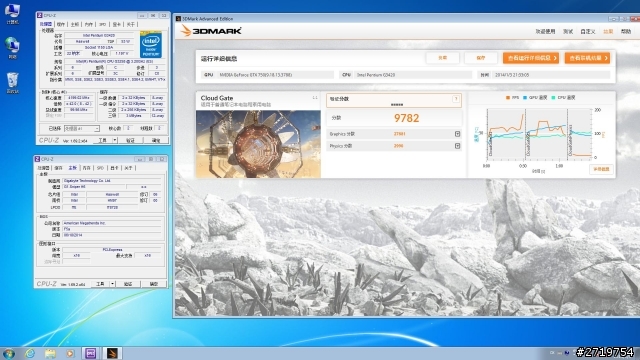Launch Internet Explorer from the taskbar

(x=30, y=353)
